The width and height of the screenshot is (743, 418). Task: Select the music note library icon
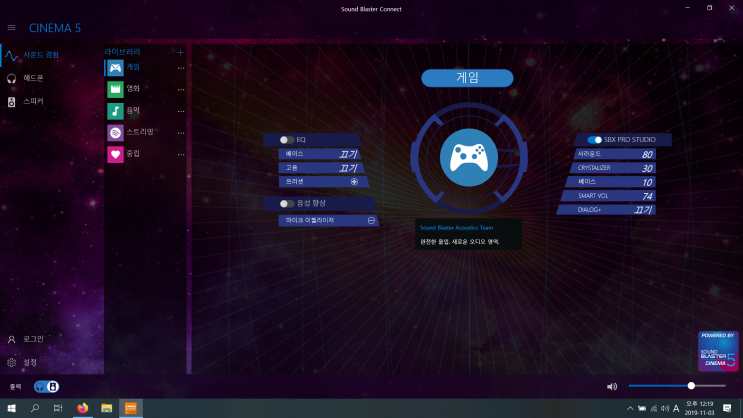[115, 111]
